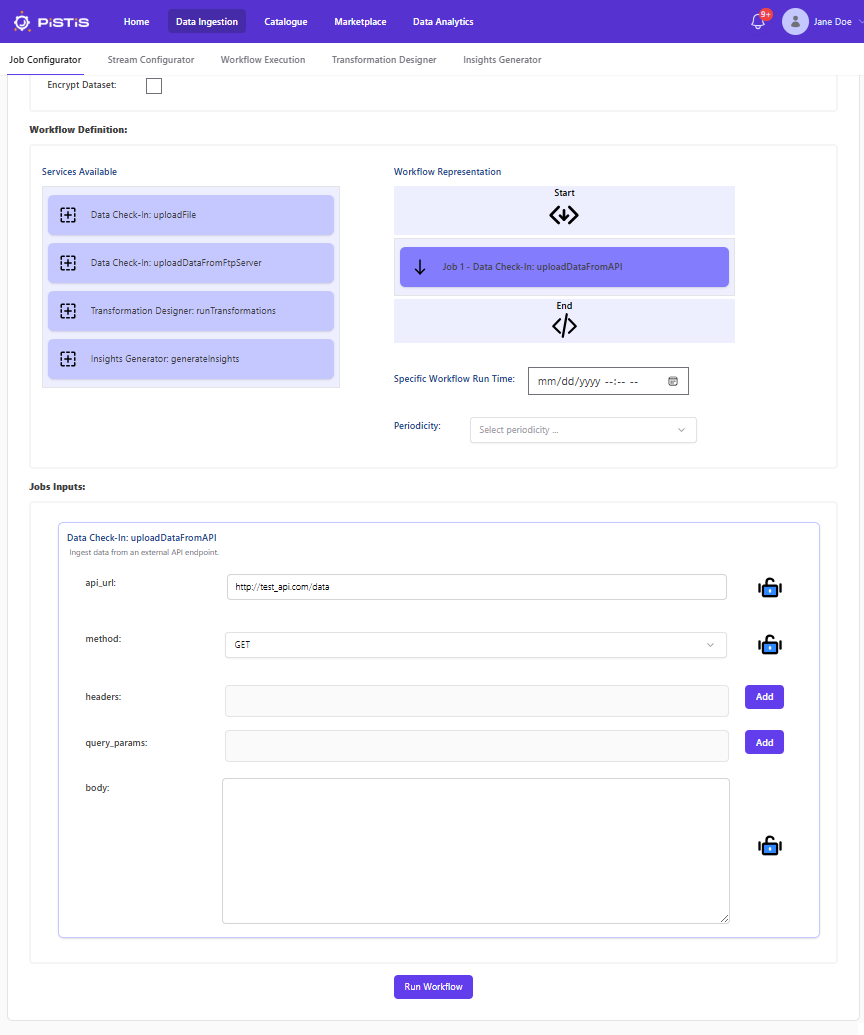Click add icon for uploadDataFromFtpServer
The height and width of the screenshot is (1035, 864).
click(x=68, y=263)
